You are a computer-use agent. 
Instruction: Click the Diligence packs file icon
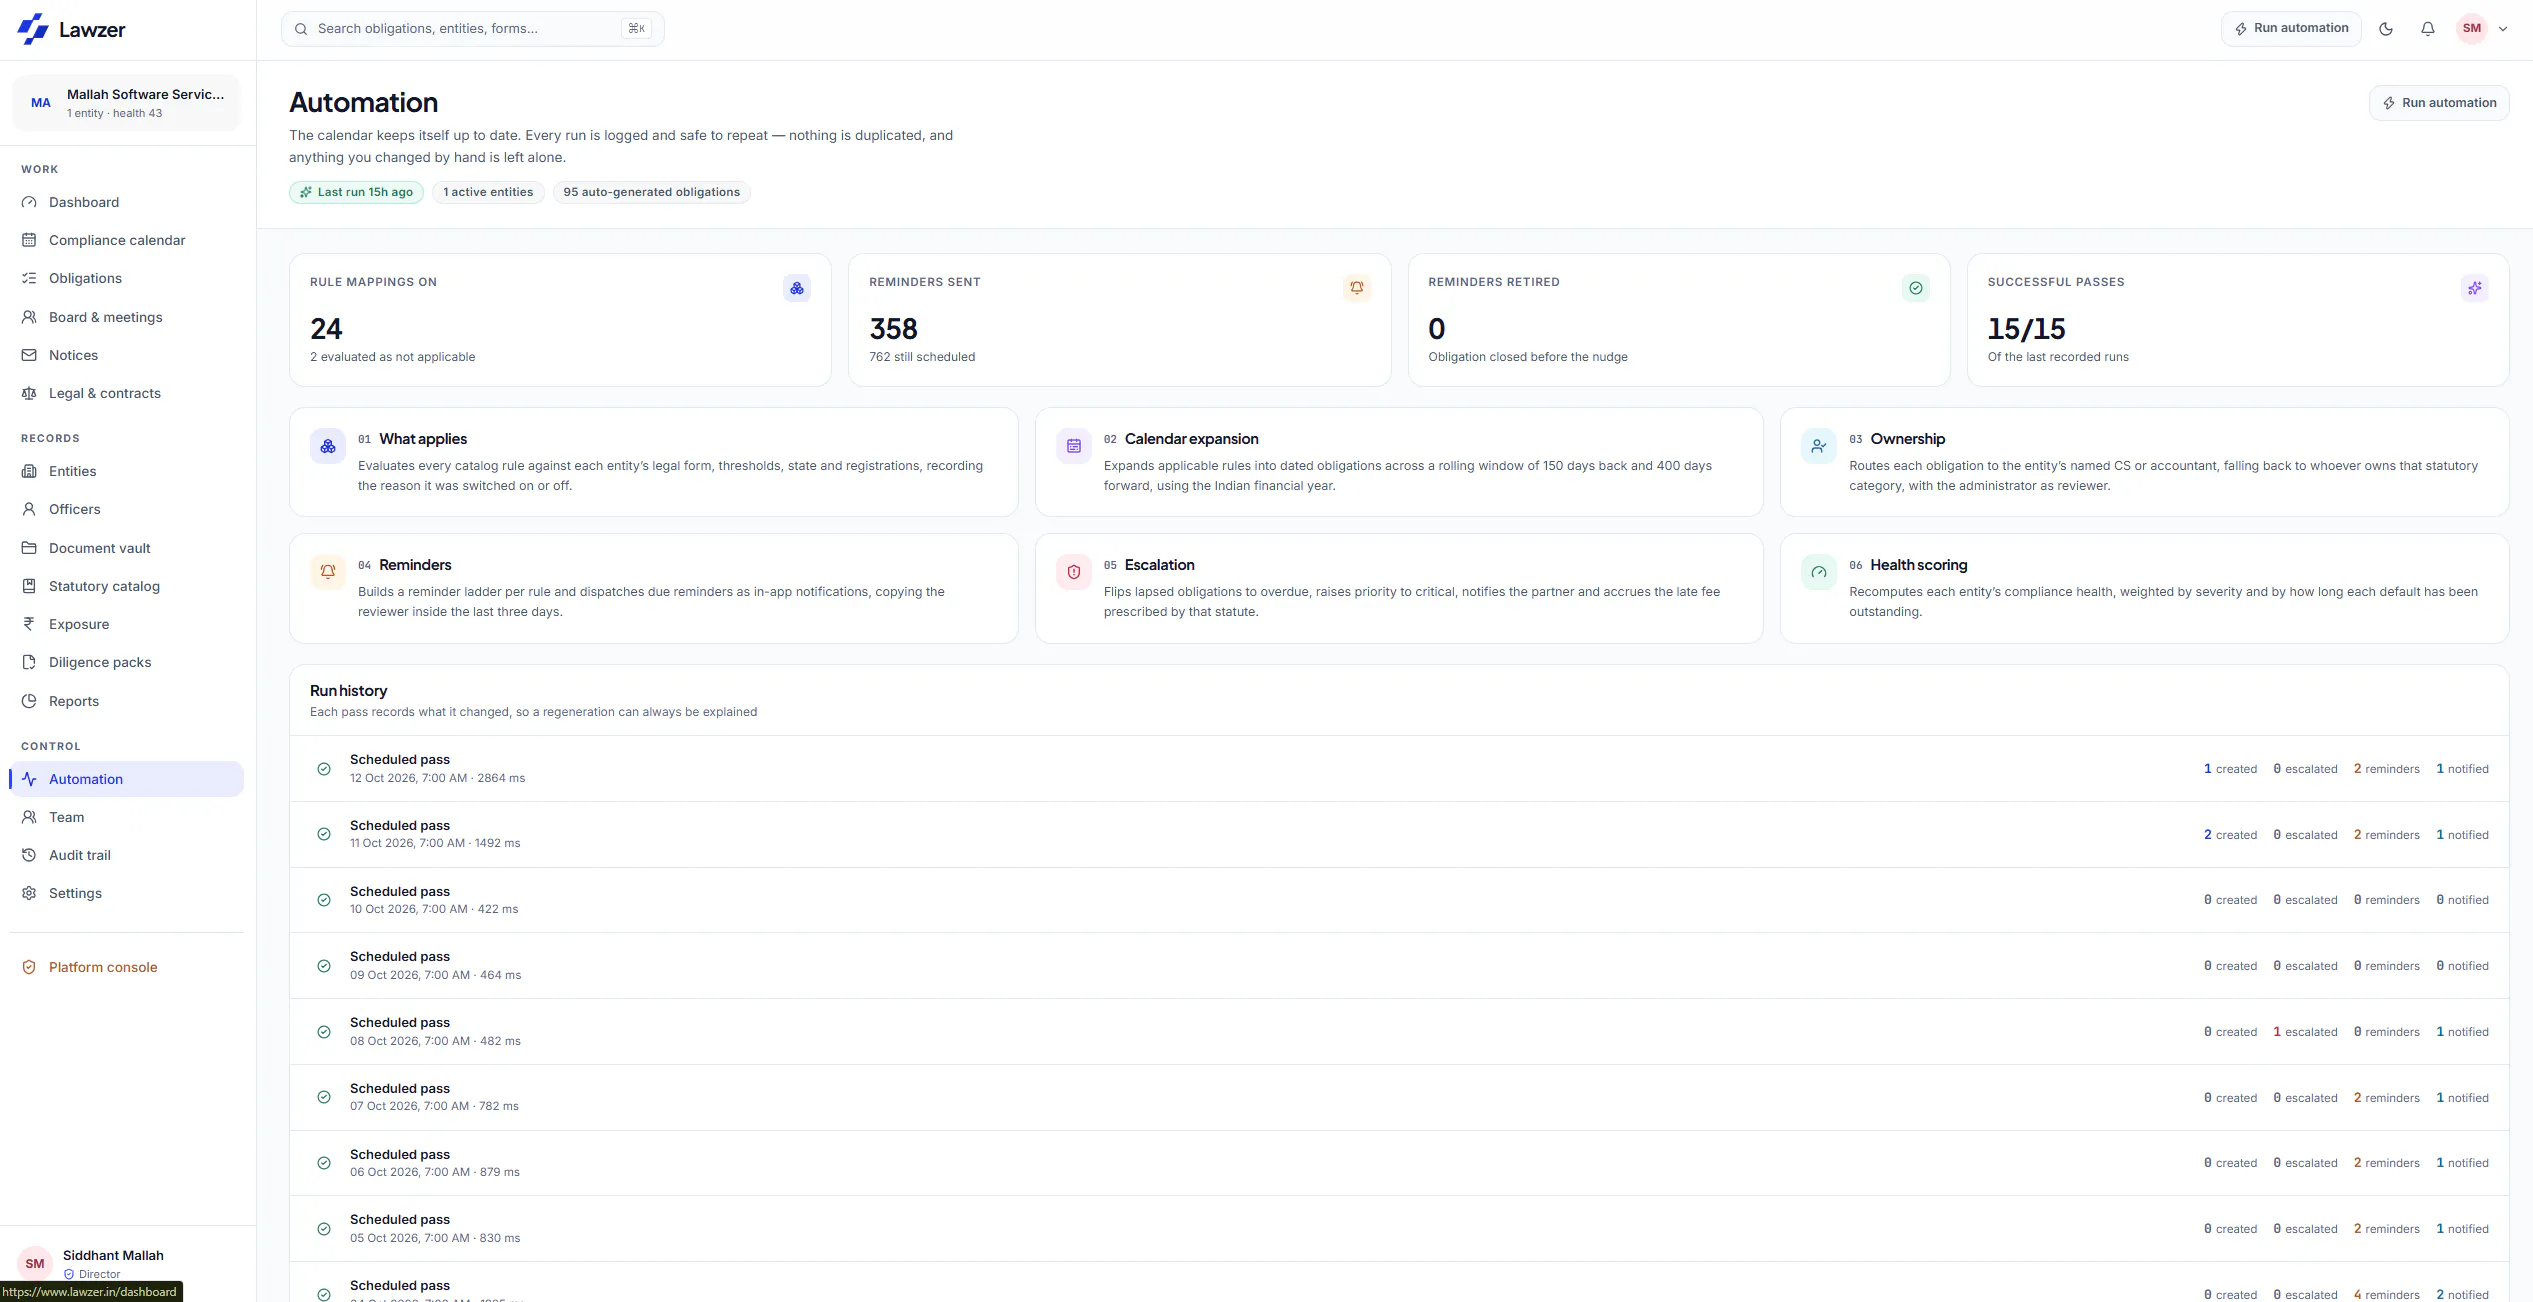(29, 662)
